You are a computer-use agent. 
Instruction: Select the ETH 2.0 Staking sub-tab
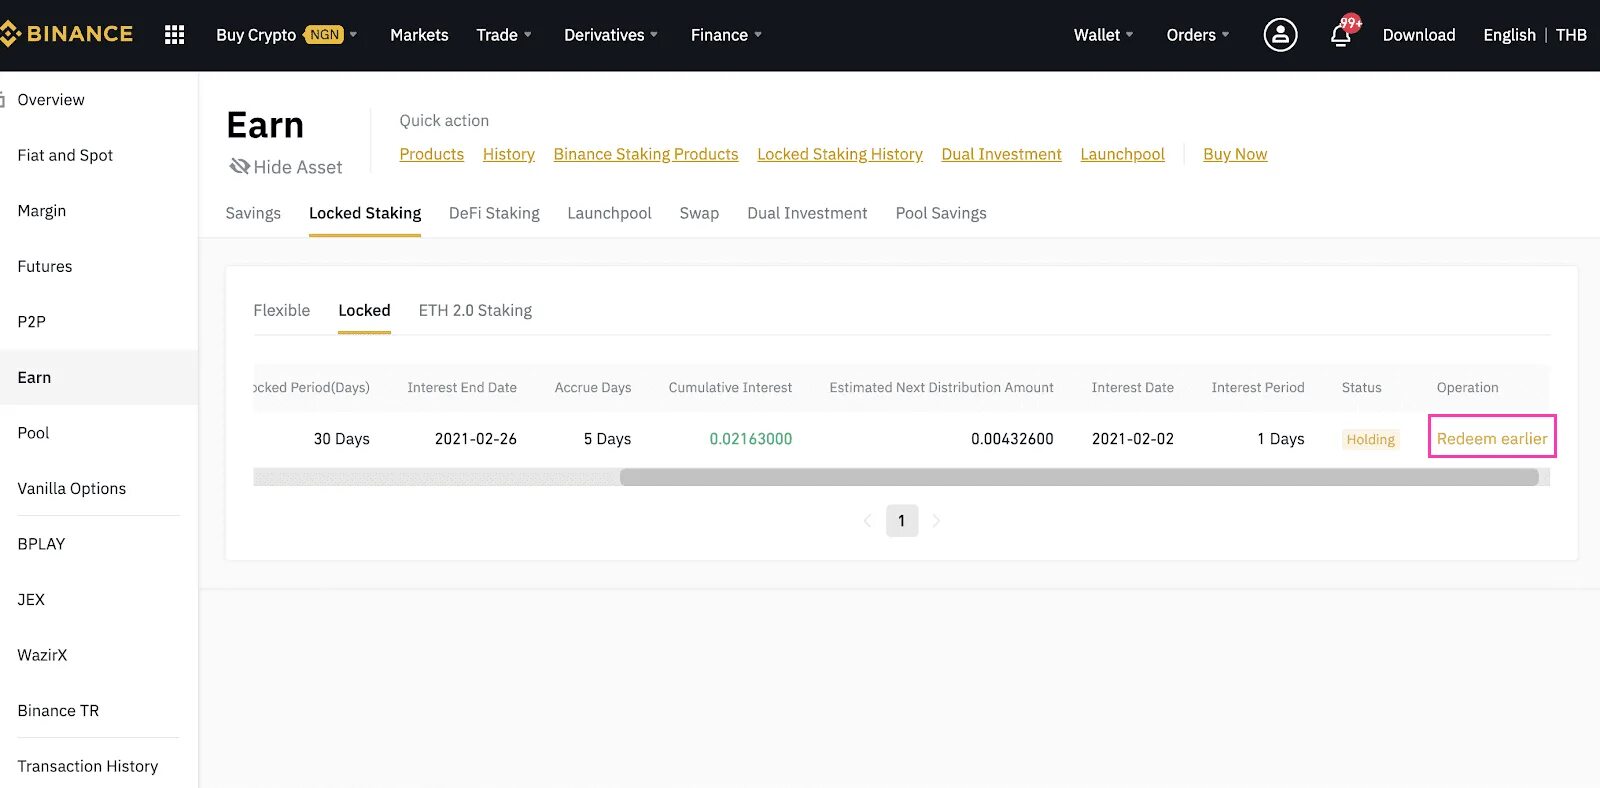[x=475, y=310]
